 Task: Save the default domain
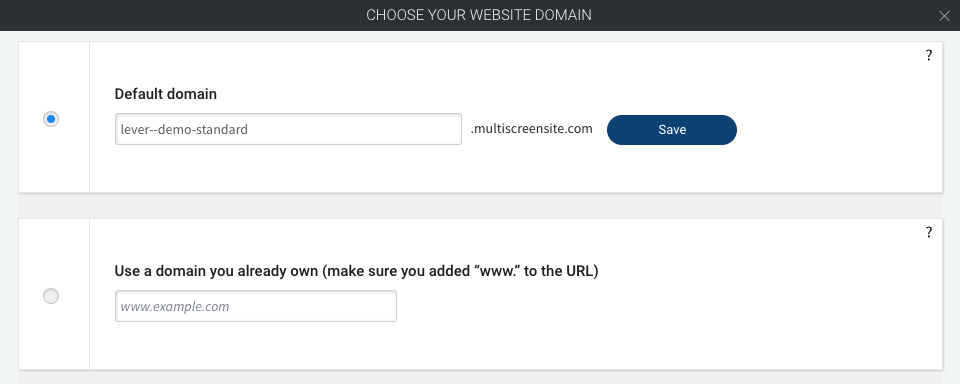(672, 130)
